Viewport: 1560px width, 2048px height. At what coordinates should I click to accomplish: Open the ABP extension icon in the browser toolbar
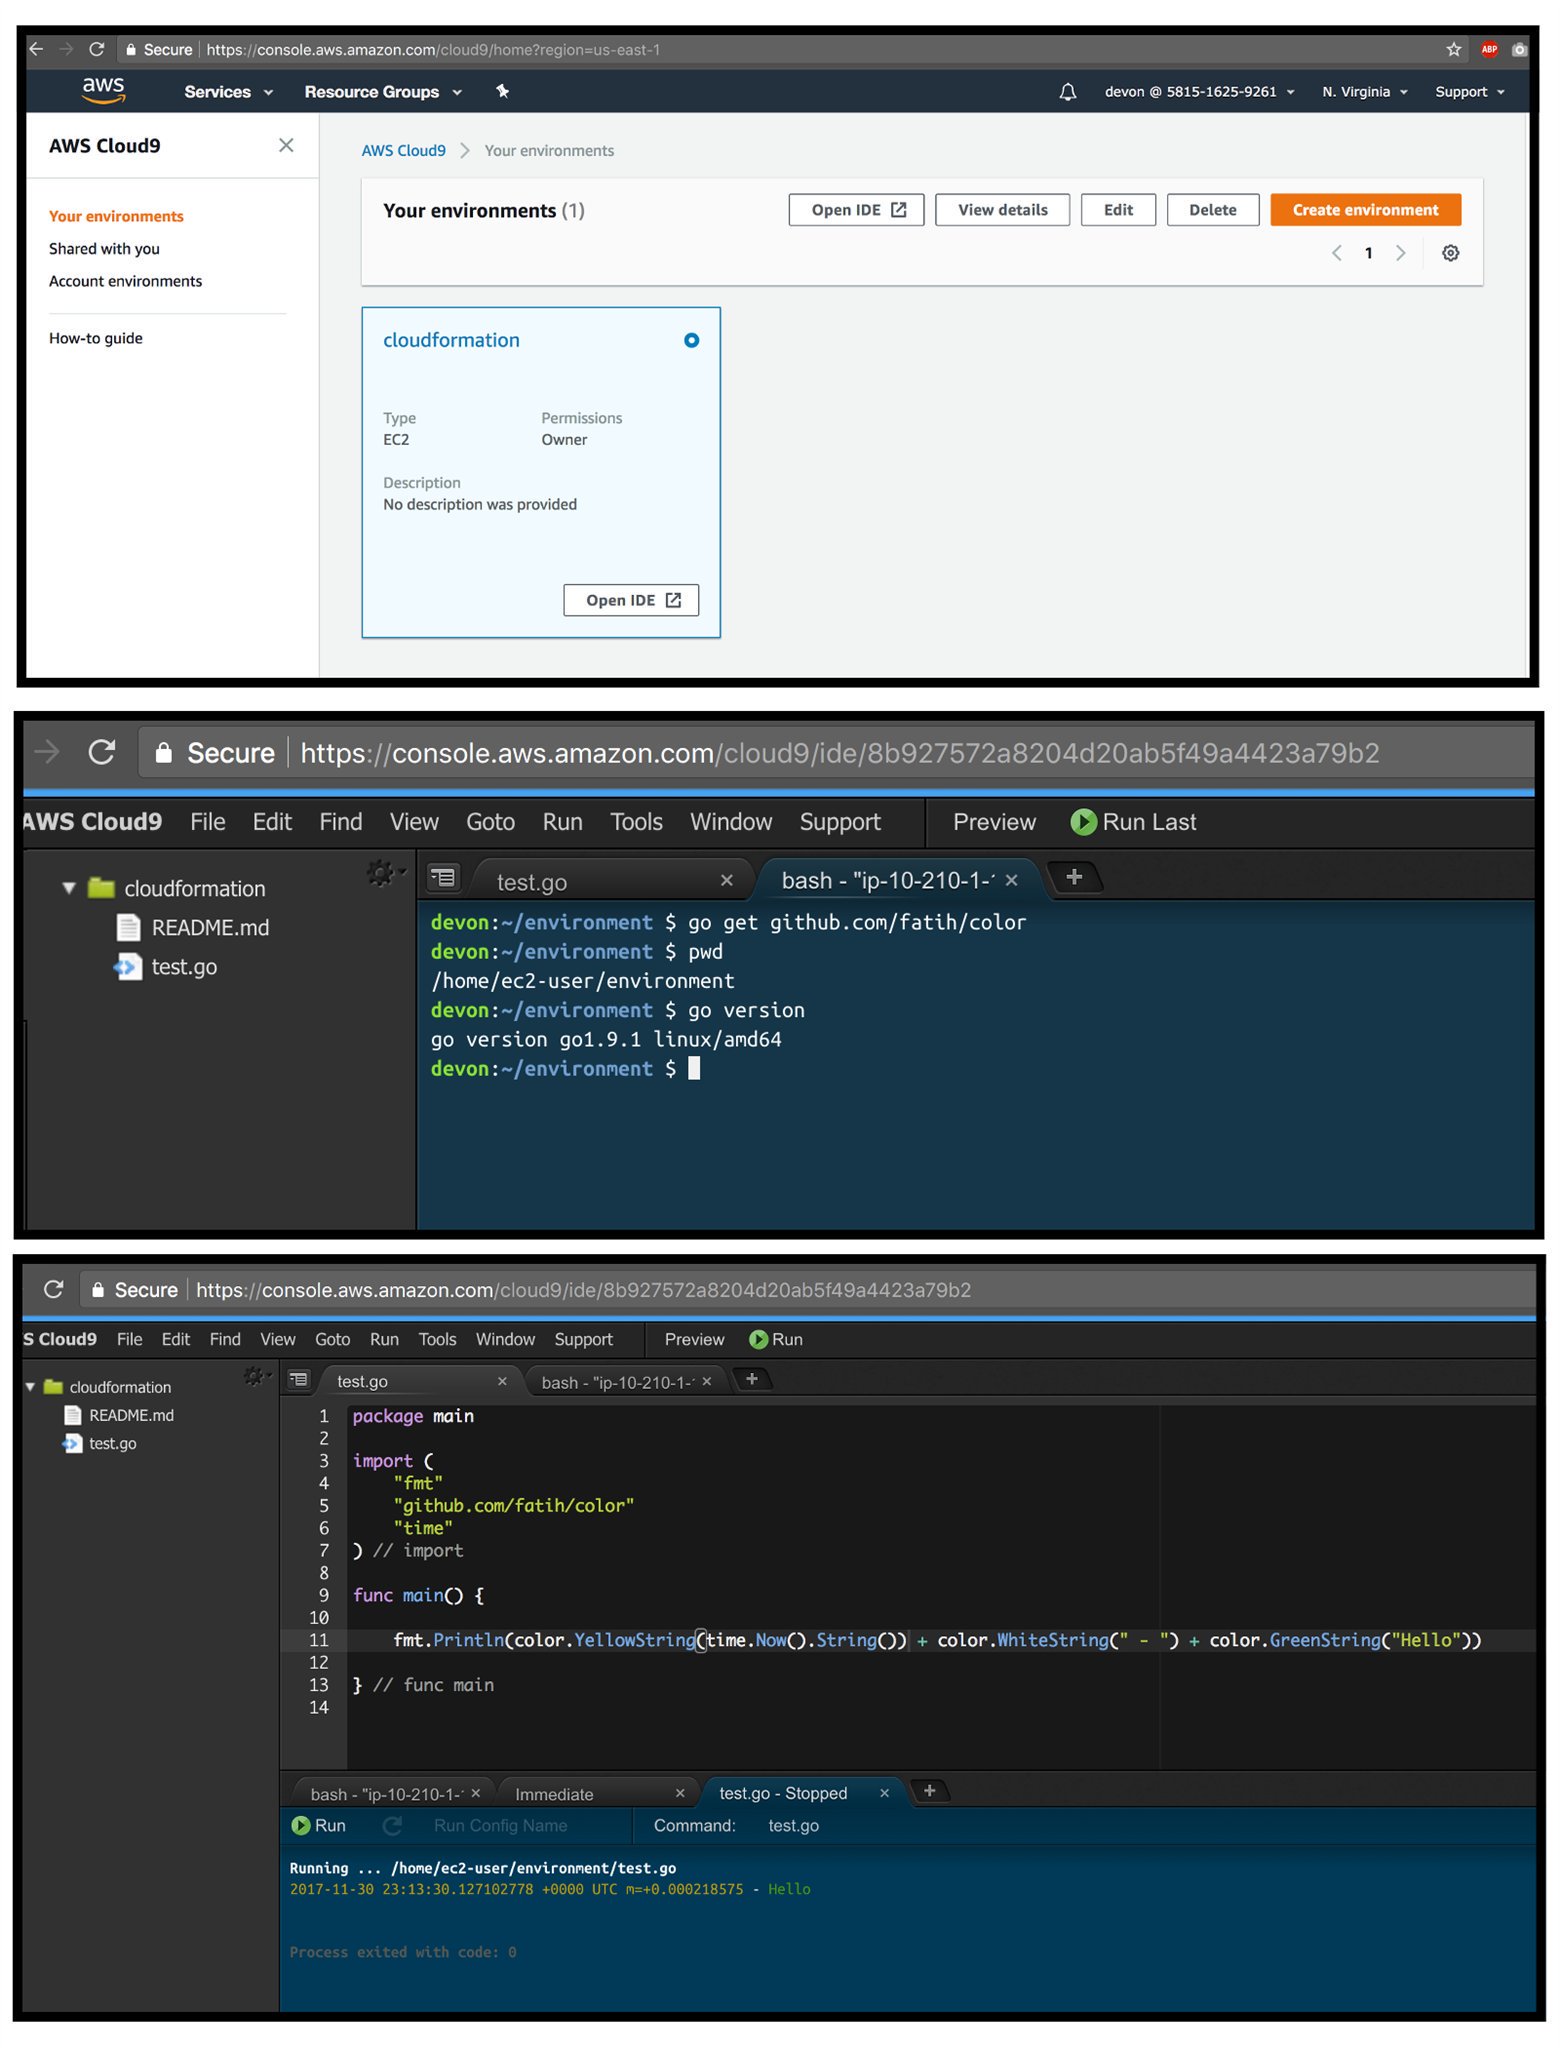(x=1489, y=49)
